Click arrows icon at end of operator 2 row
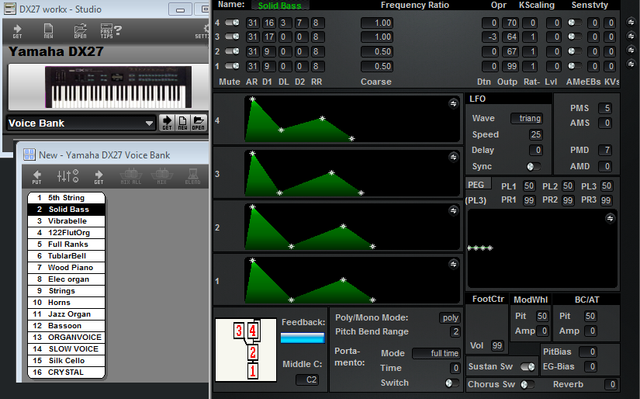The height and width of the screenshot is (399, 640). click(x=631, y=50)
